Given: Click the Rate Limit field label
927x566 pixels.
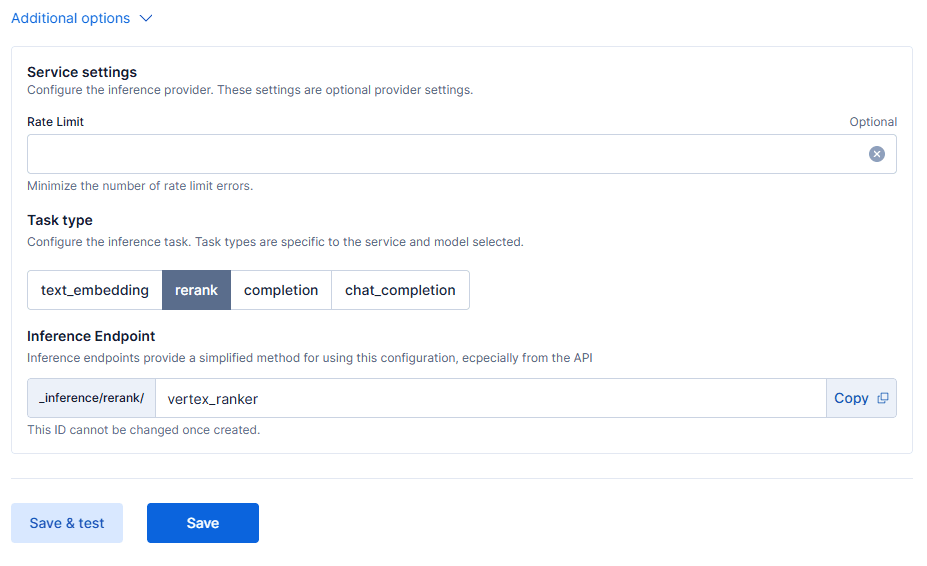Looking at the screenshot, I should point(56,122).
